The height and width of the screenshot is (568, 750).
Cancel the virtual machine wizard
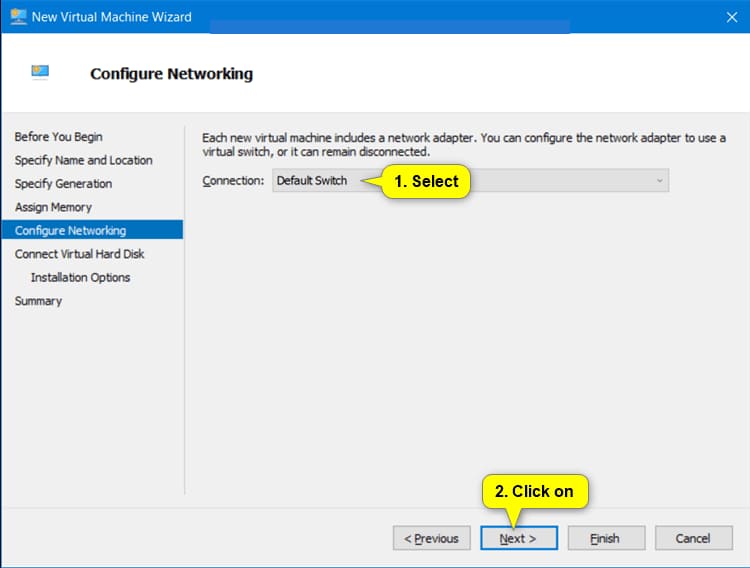(692, 538)
